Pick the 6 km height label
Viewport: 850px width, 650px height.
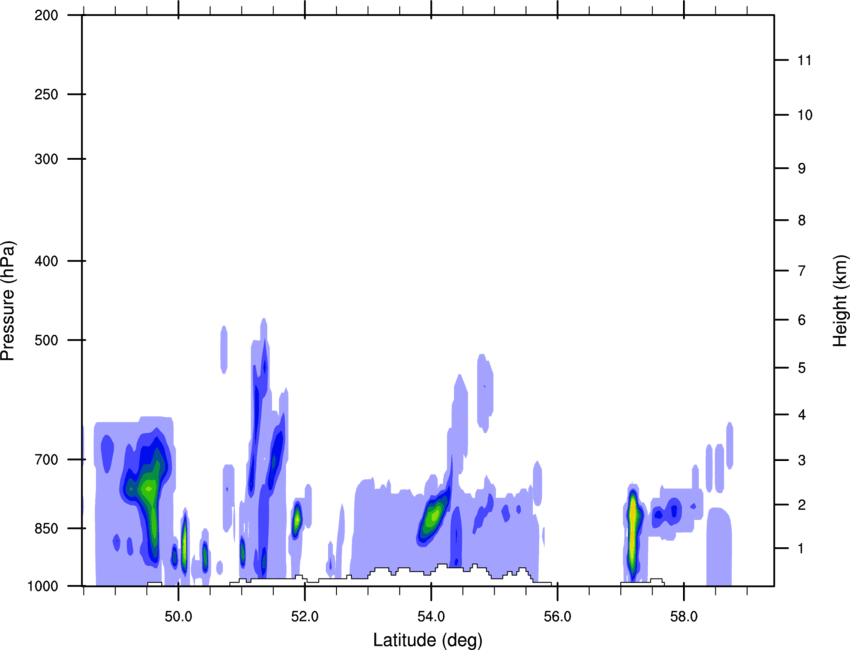coord(802,320)
